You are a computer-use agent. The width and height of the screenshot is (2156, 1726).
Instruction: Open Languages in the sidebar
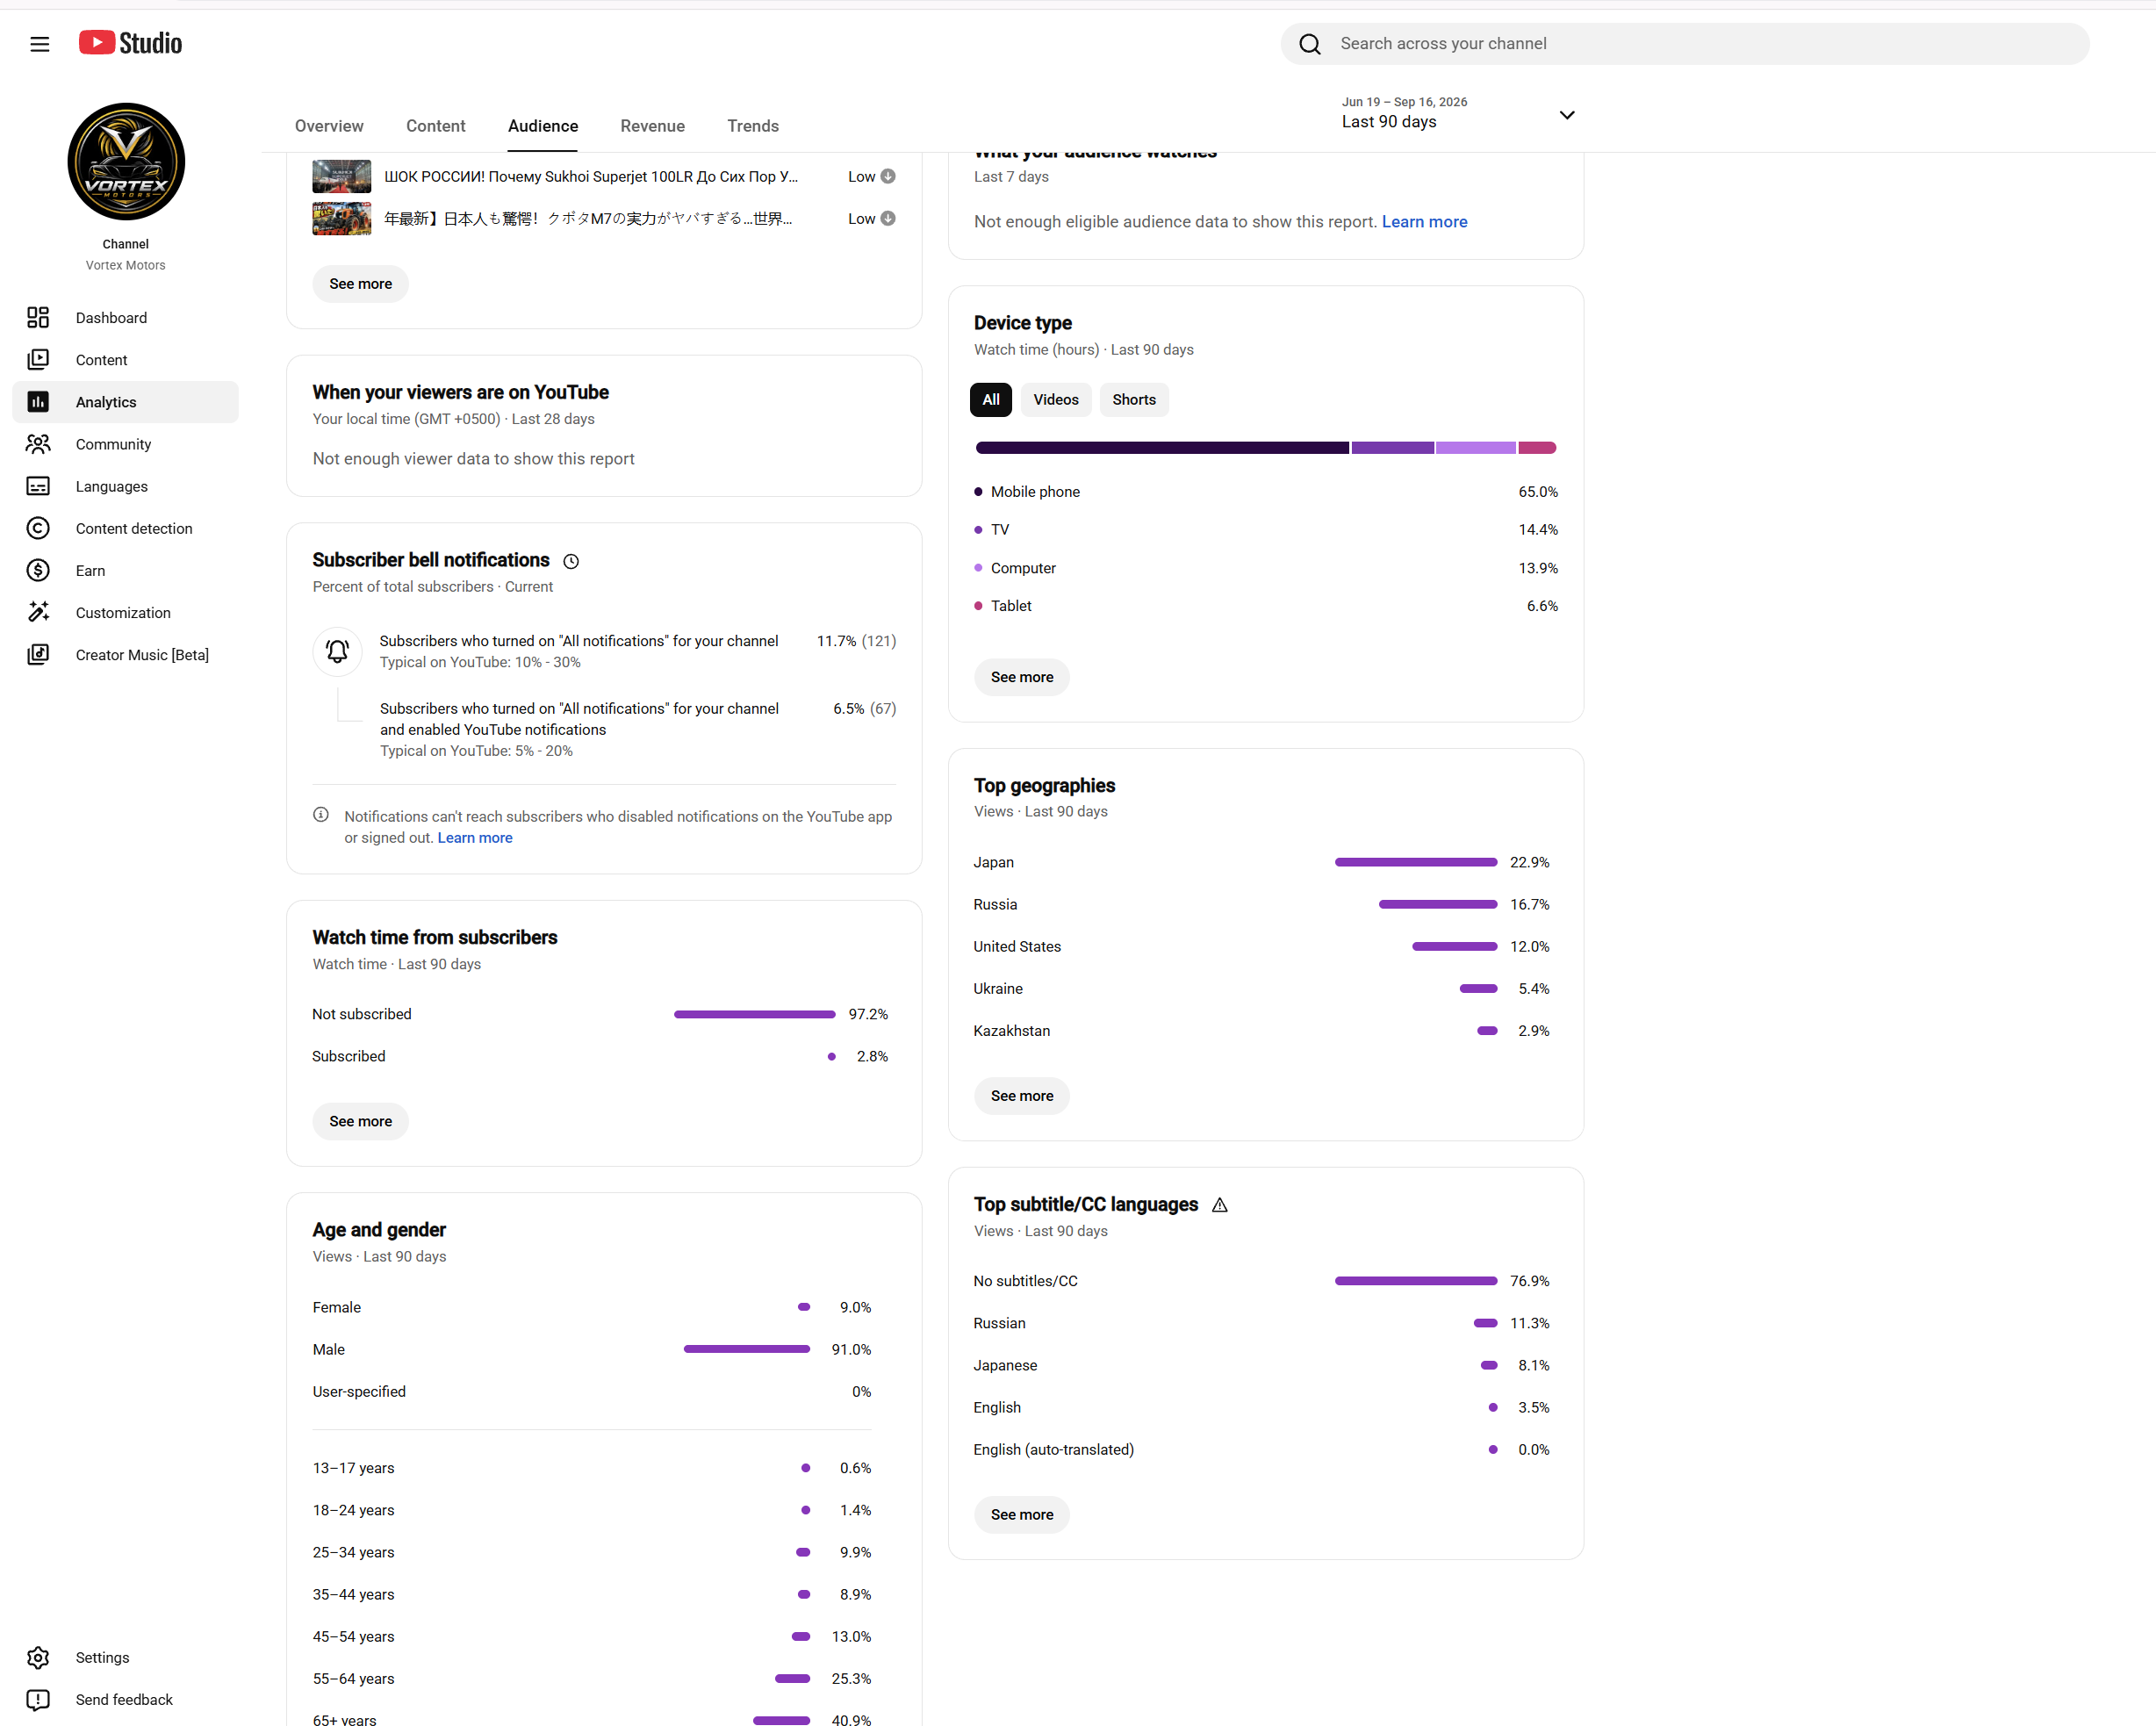[126, 486]
